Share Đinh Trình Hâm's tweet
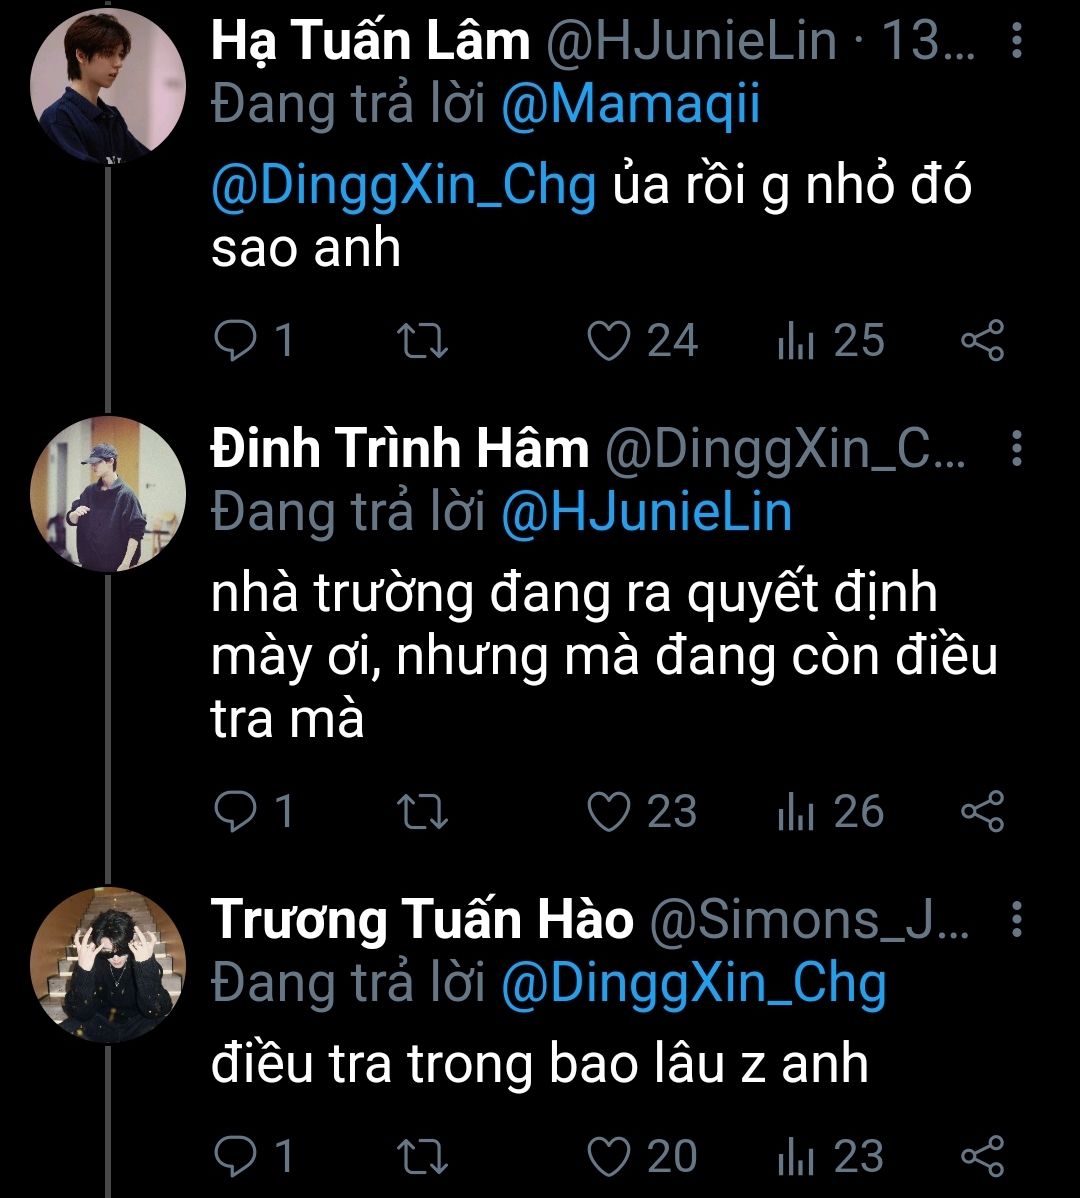The height and width of the screenshot is (1198, 1080). [982, 811]
